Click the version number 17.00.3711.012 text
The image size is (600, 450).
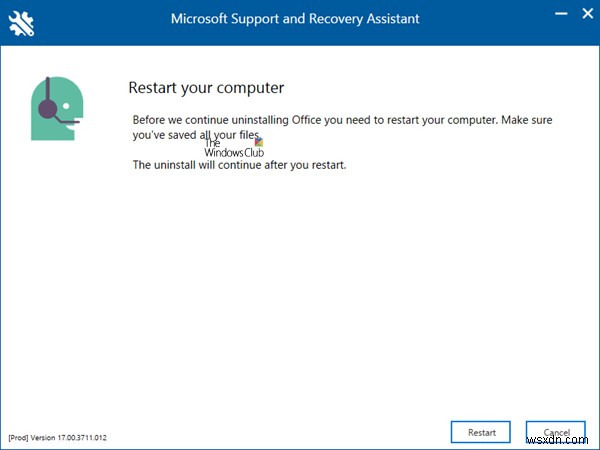[x=82, y=437]
